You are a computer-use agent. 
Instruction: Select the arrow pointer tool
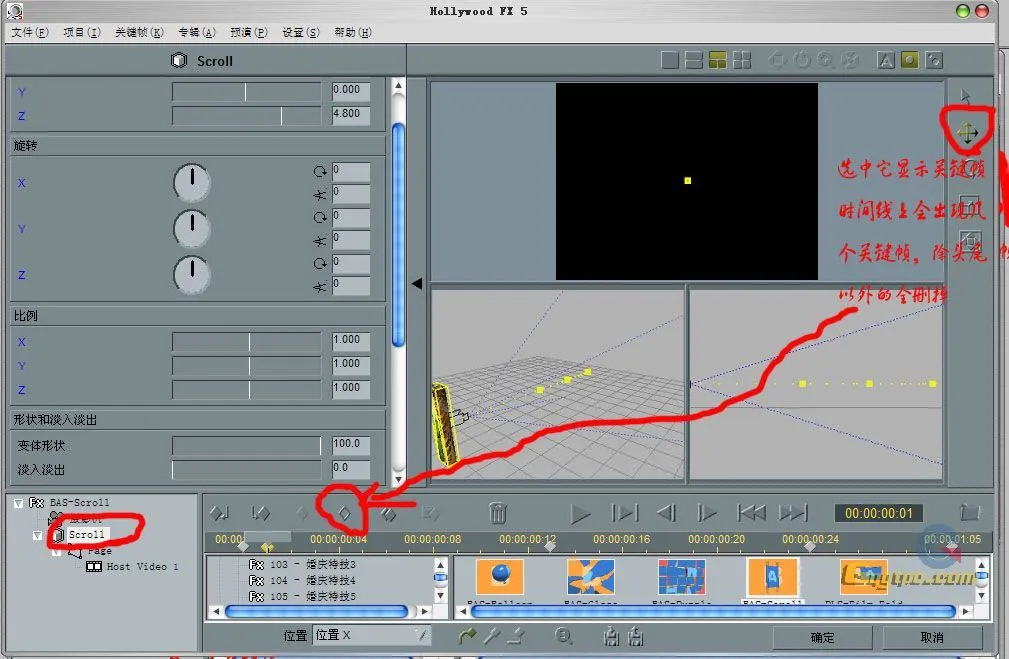pyautogui.click(x=966, y=97)
